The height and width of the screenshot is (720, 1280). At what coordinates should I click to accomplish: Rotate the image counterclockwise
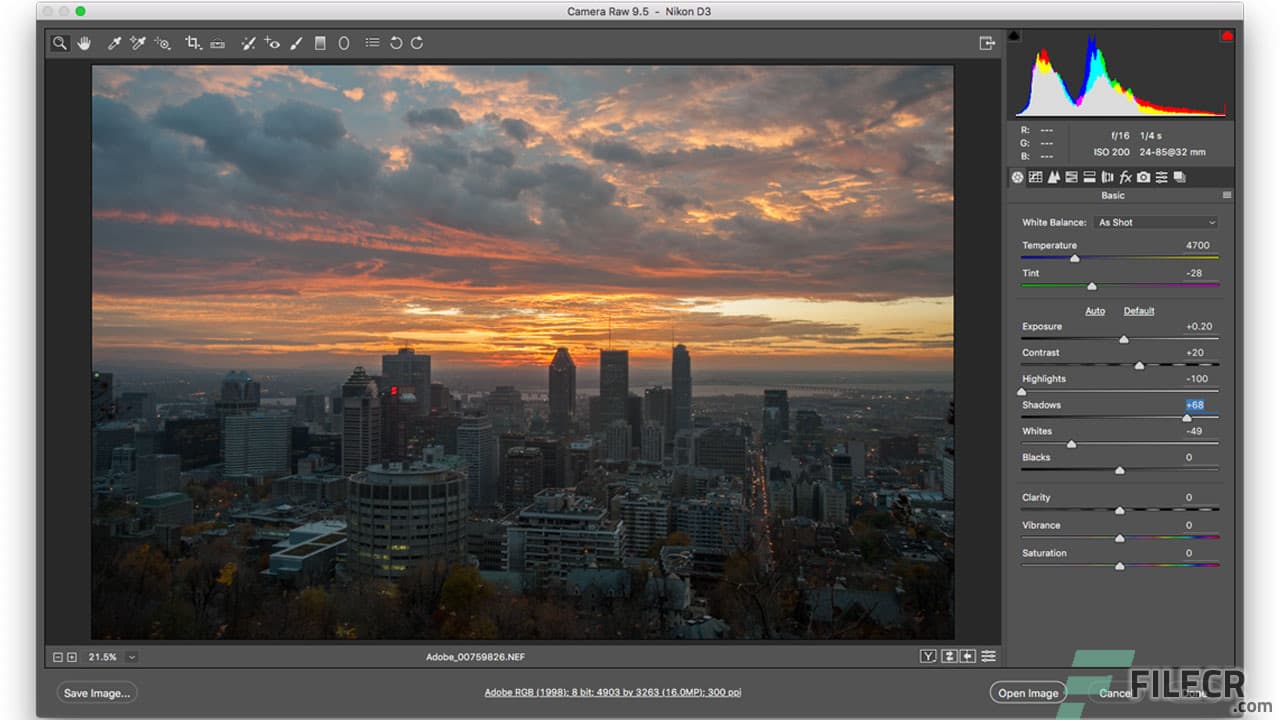coord(396,43)
